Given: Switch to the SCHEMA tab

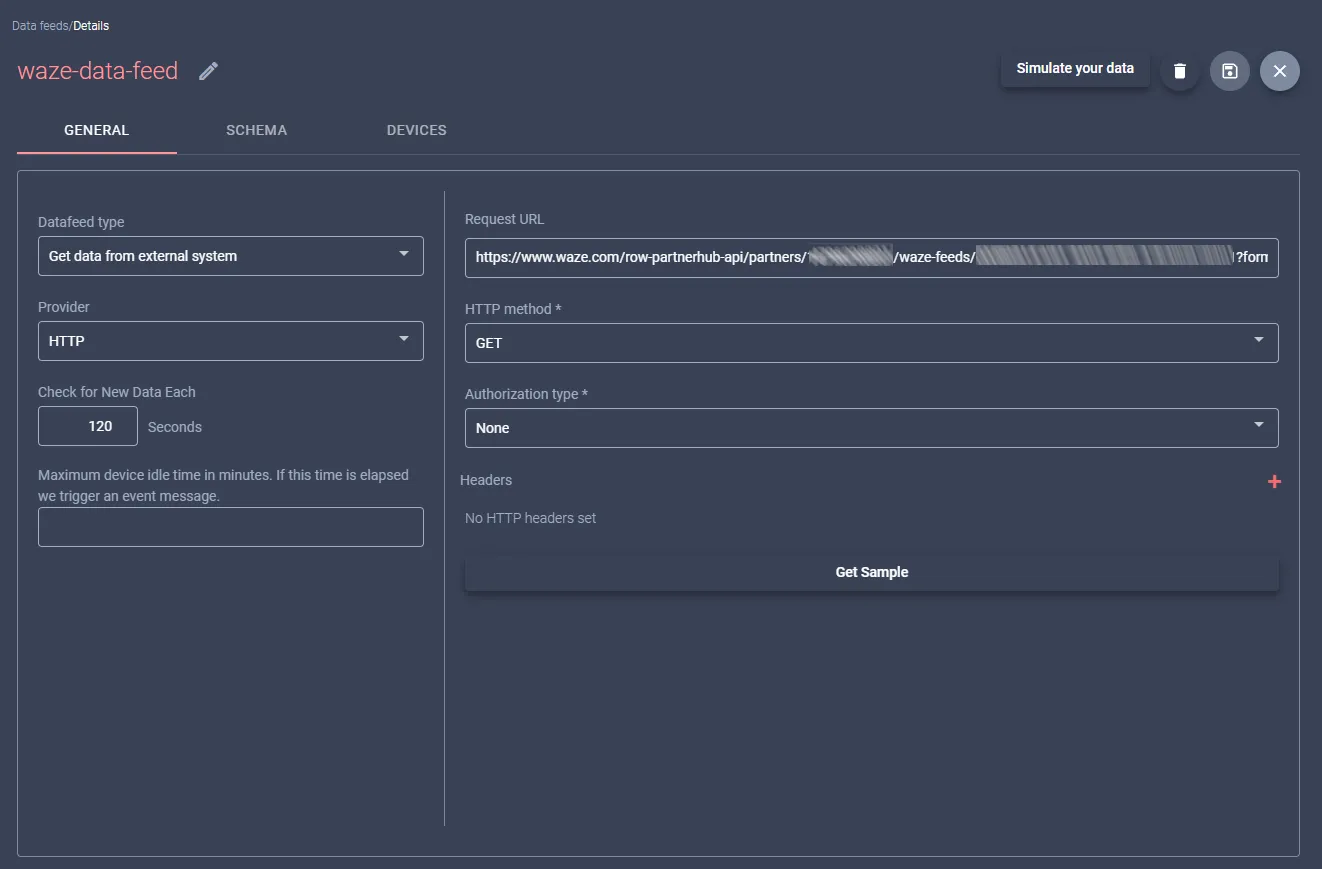Looking at the screenshot, I should click(x=257, y=130).
